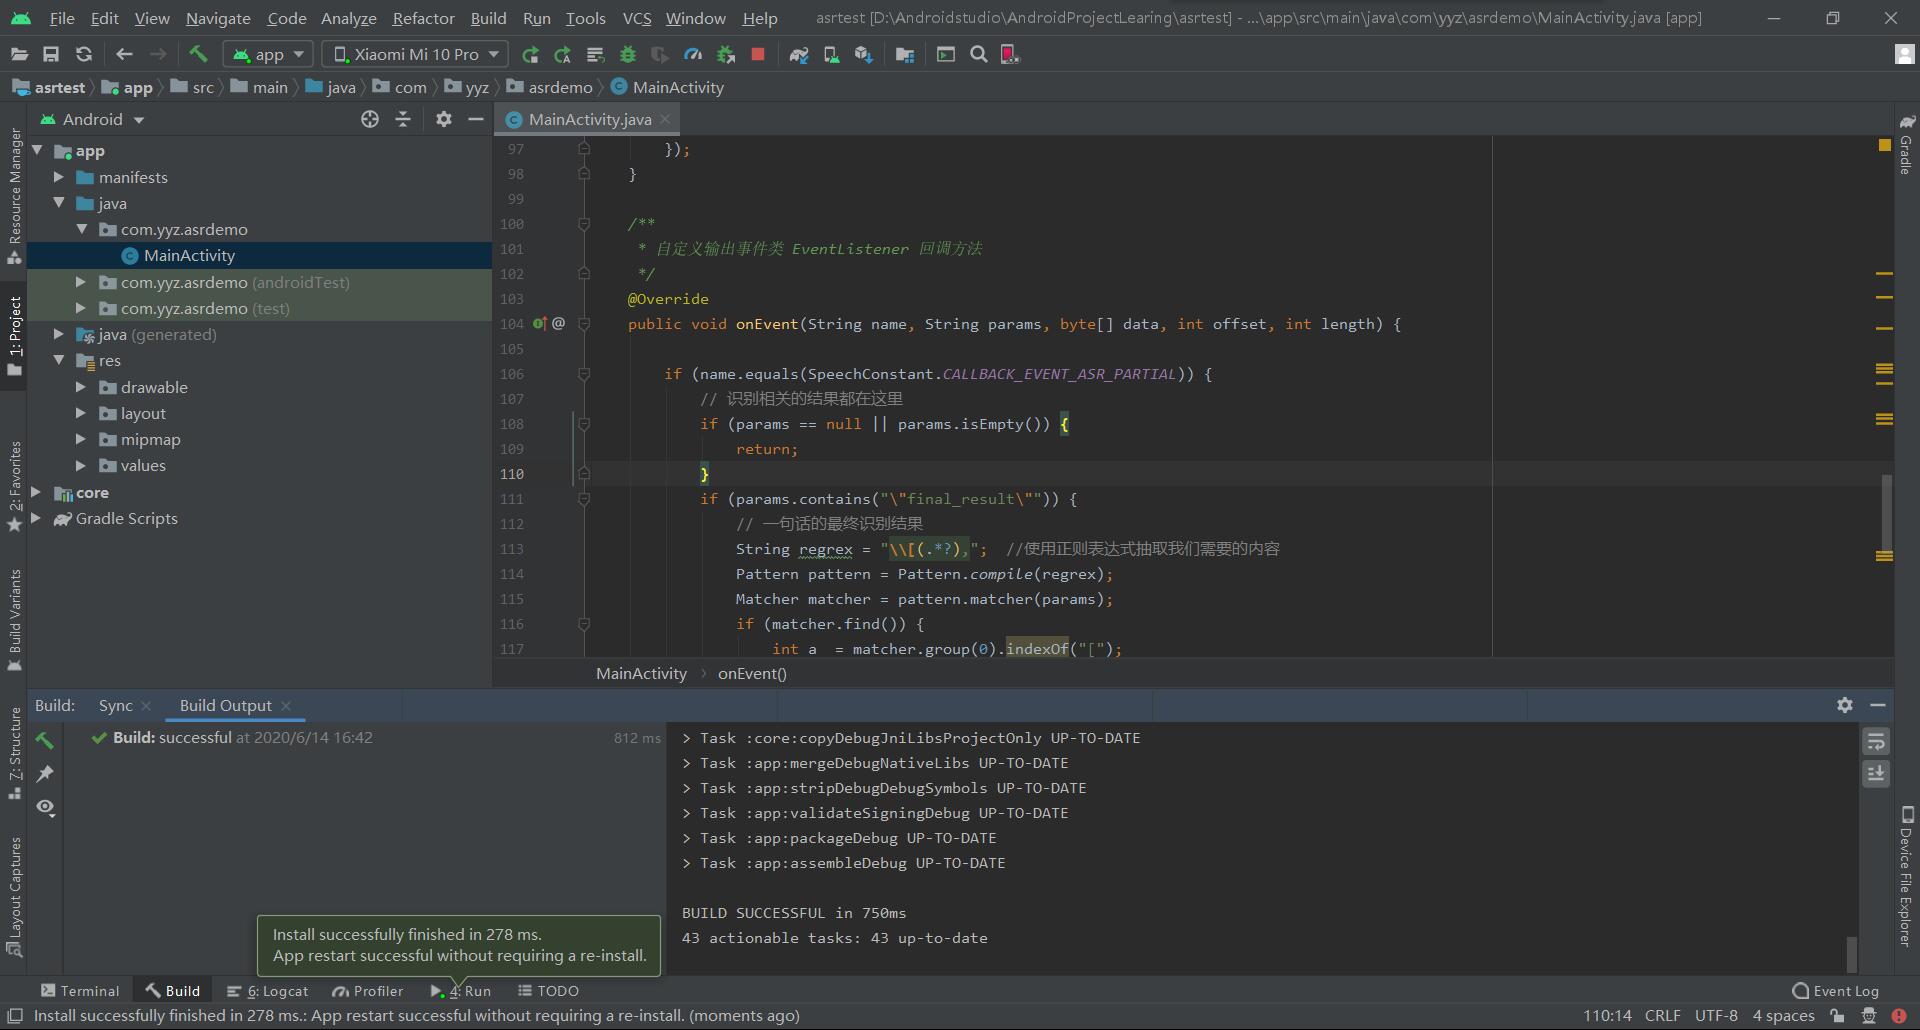Toggle pin tab icon in Build panel
The image size is (1920, 1030).
click(45, 773)
